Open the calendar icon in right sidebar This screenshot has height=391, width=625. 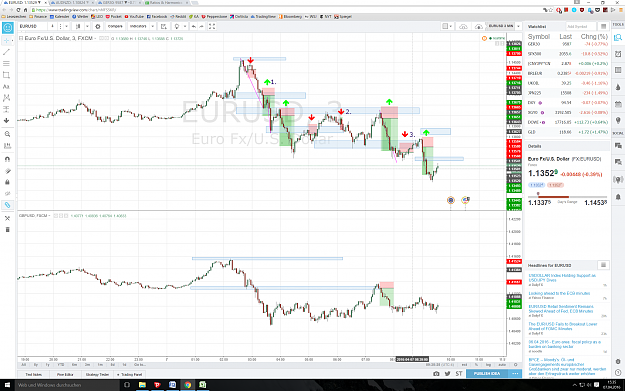618,104
